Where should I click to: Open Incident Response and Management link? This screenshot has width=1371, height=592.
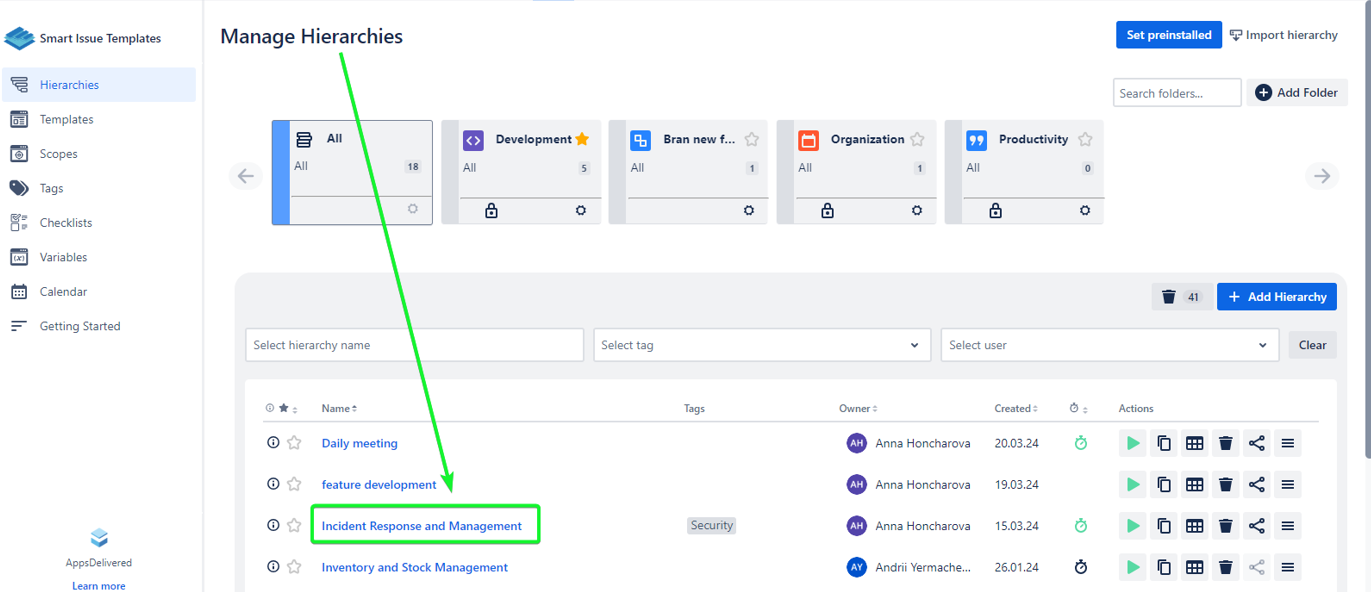[x=421, y=526]
